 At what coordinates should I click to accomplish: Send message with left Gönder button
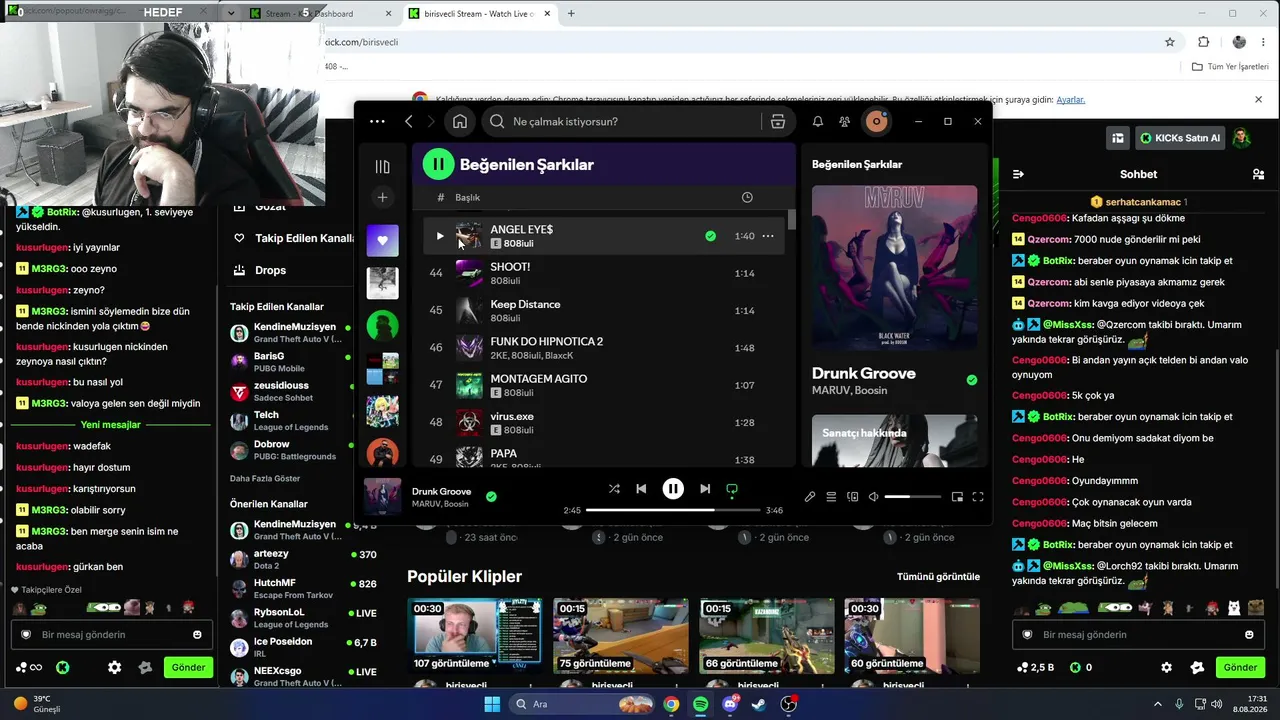188,667
